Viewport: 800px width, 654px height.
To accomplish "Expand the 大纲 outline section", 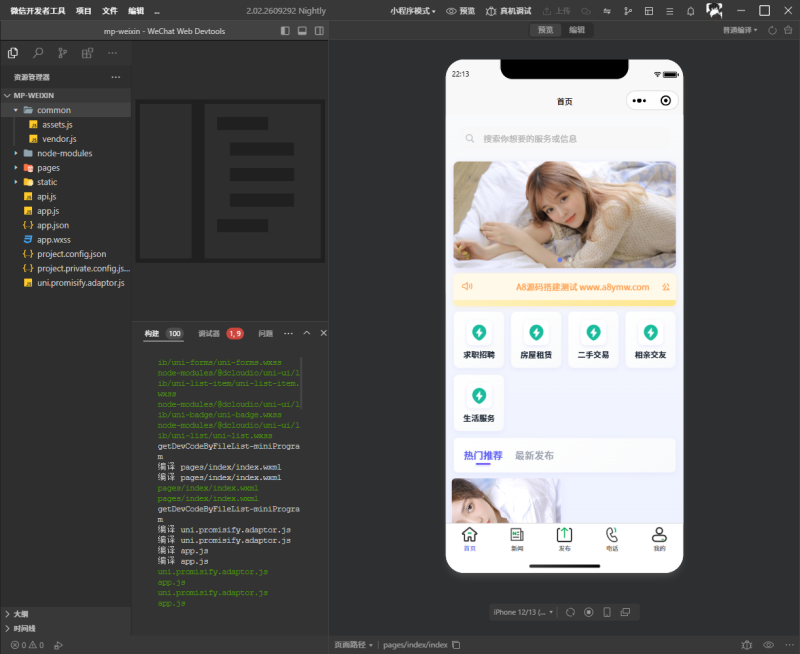I will (66, 614).
